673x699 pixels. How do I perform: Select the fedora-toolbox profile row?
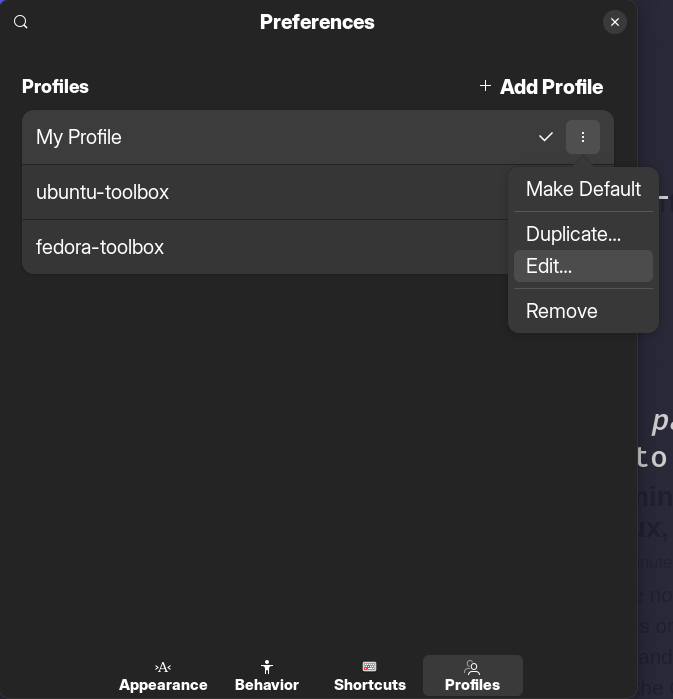pyautogui.click(x=265, y=247)
